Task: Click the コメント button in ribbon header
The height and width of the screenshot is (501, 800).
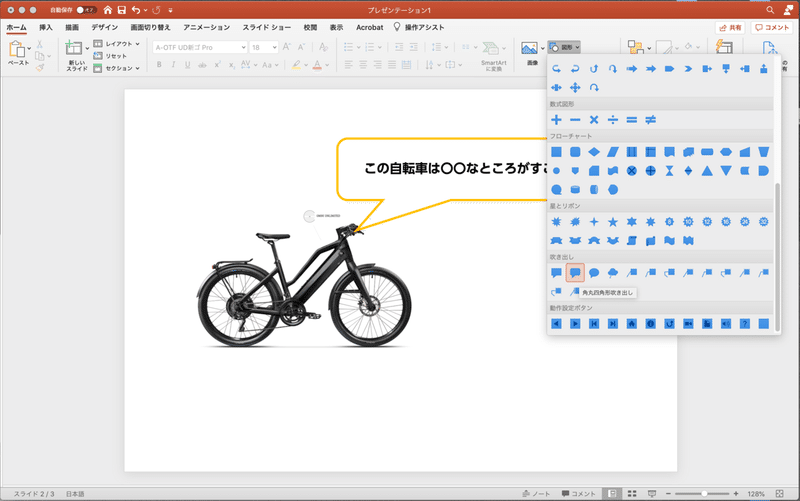Action: coord(772,28)
